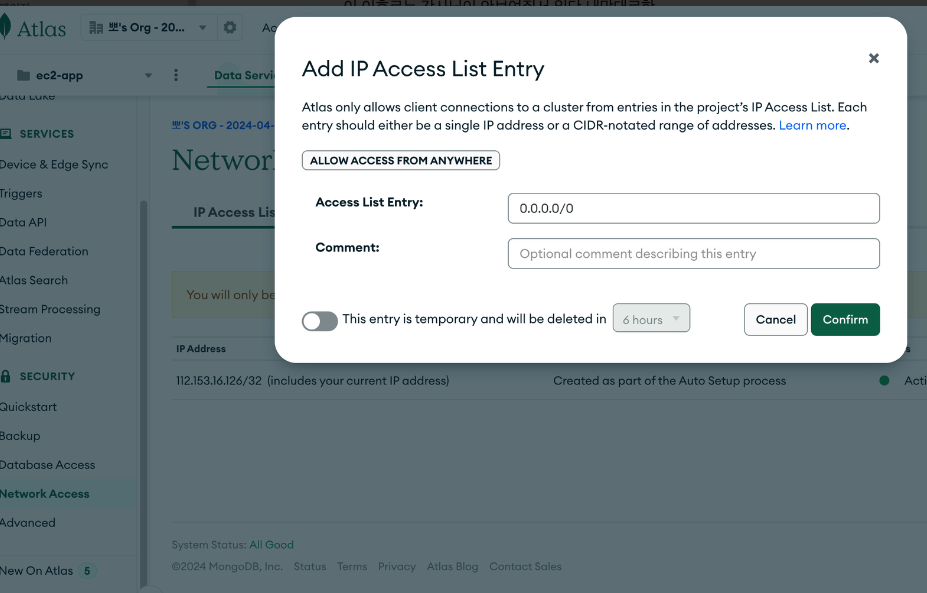Image resolution: width=927 pixels, height=593 pixels.
Task: Open Database Access page
Action: point(47,465)
